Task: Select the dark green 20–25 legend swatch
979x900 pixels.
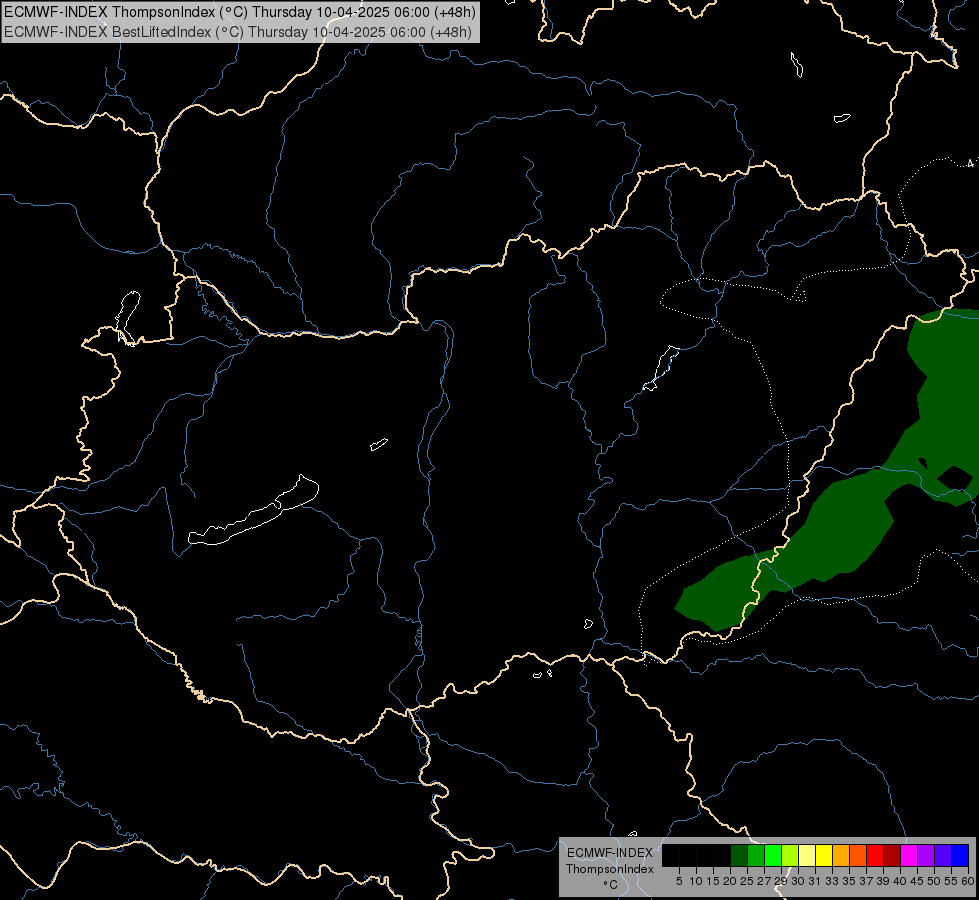Action: [739, 855]
